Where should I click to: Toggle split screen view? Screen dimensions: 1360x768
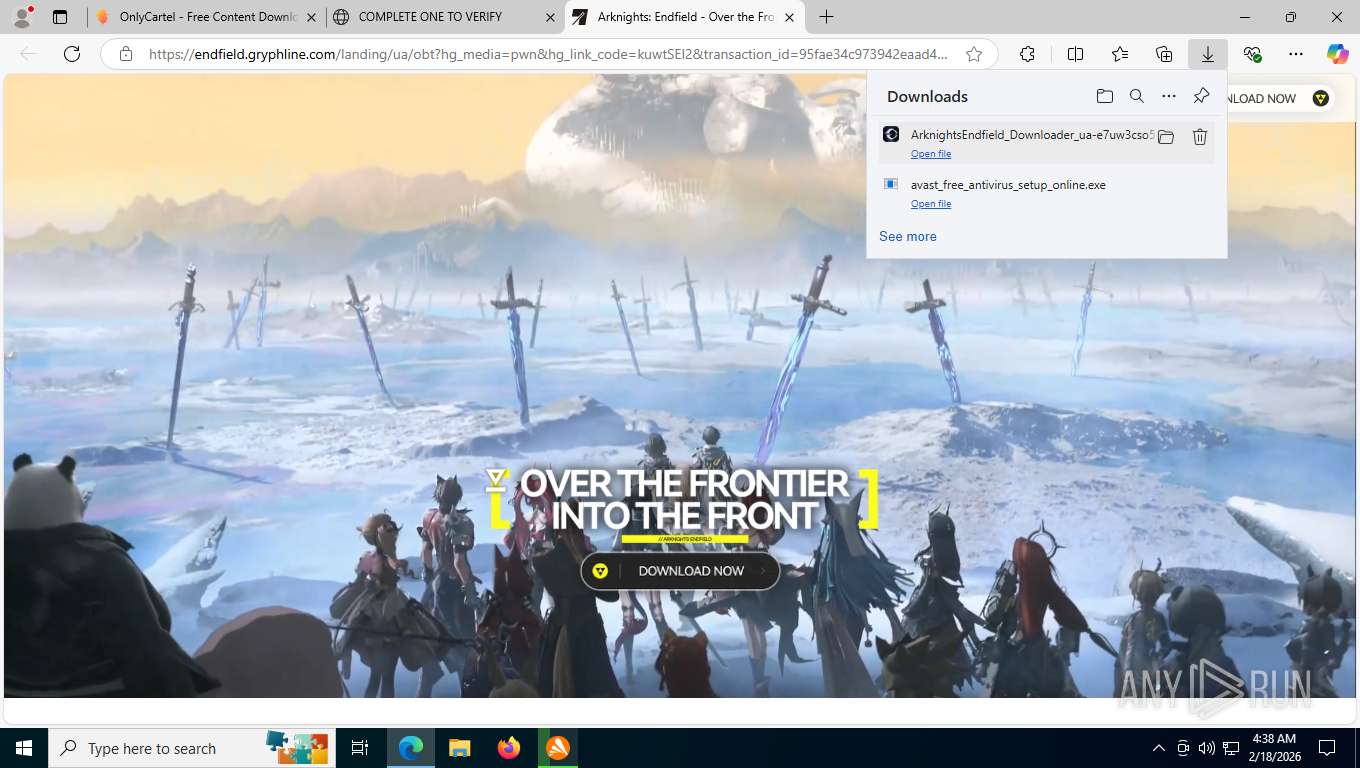coord(1075,54)
